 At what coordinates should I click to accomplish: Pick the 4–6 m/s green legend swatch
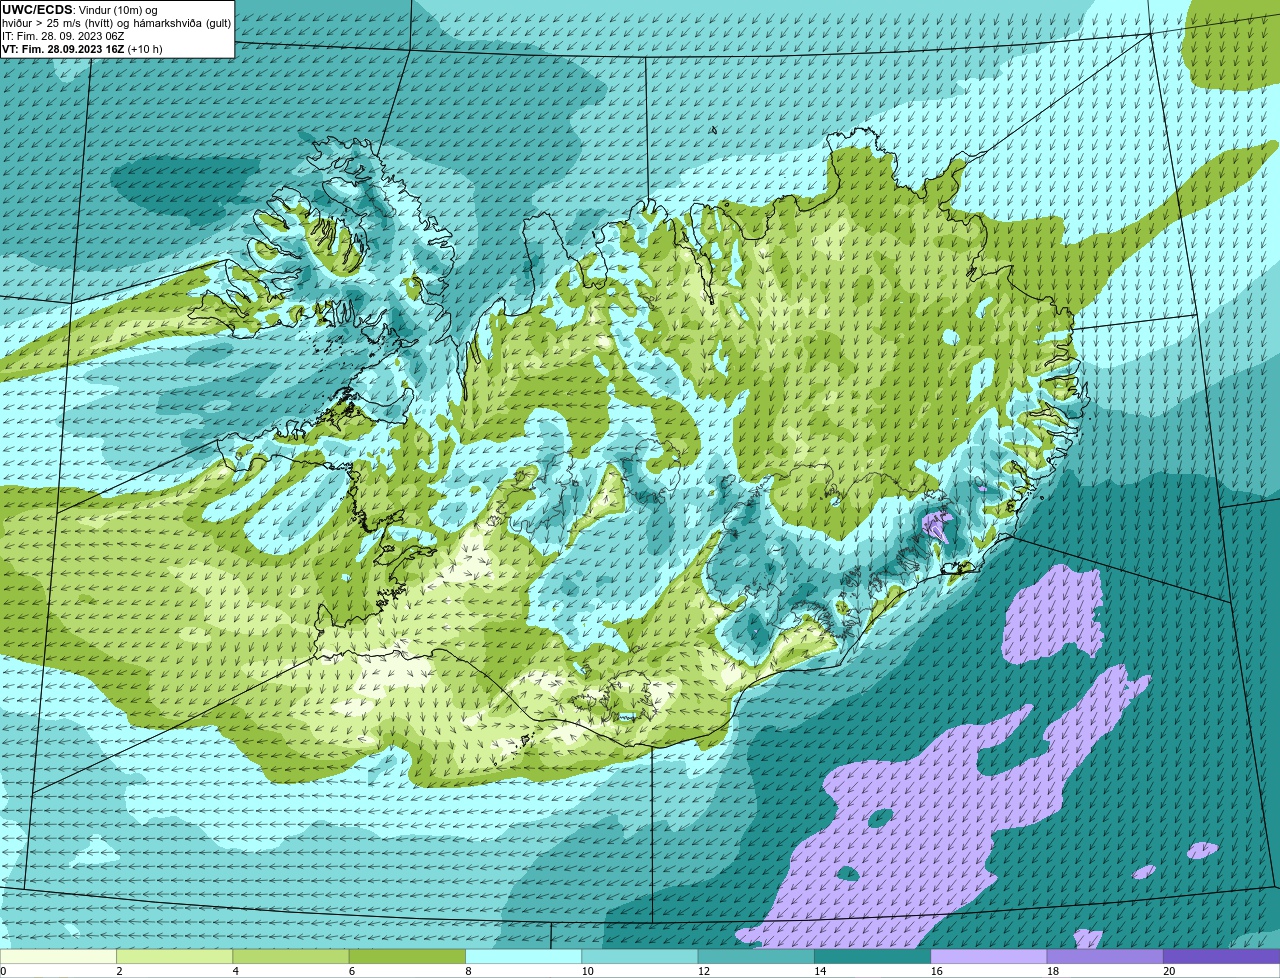(291, 956)
